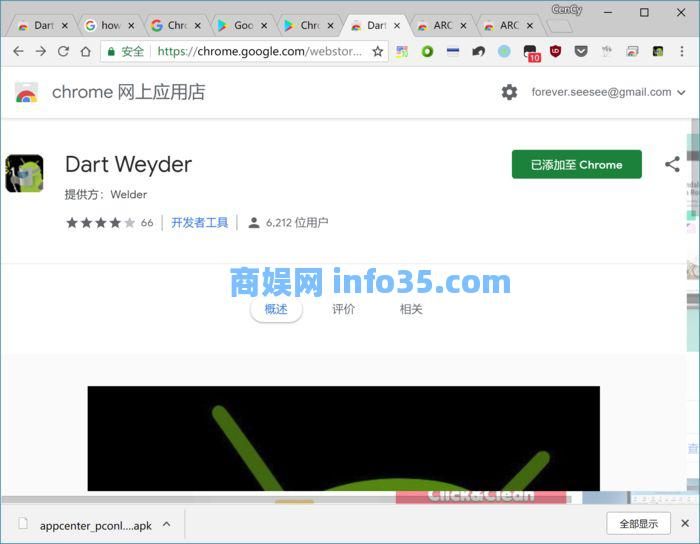Click the uBlock shield extension icon
This screenshot has height=544, width=700.
[x=556, y=51]
